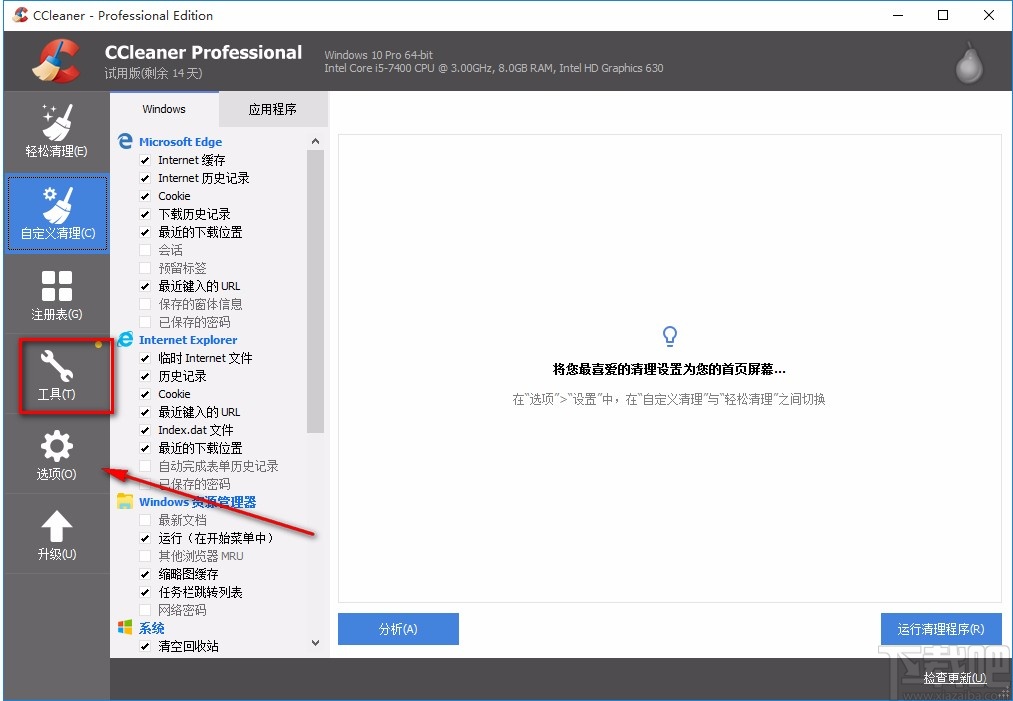Click the CCleaner logo in the header

tap(56, 60)
